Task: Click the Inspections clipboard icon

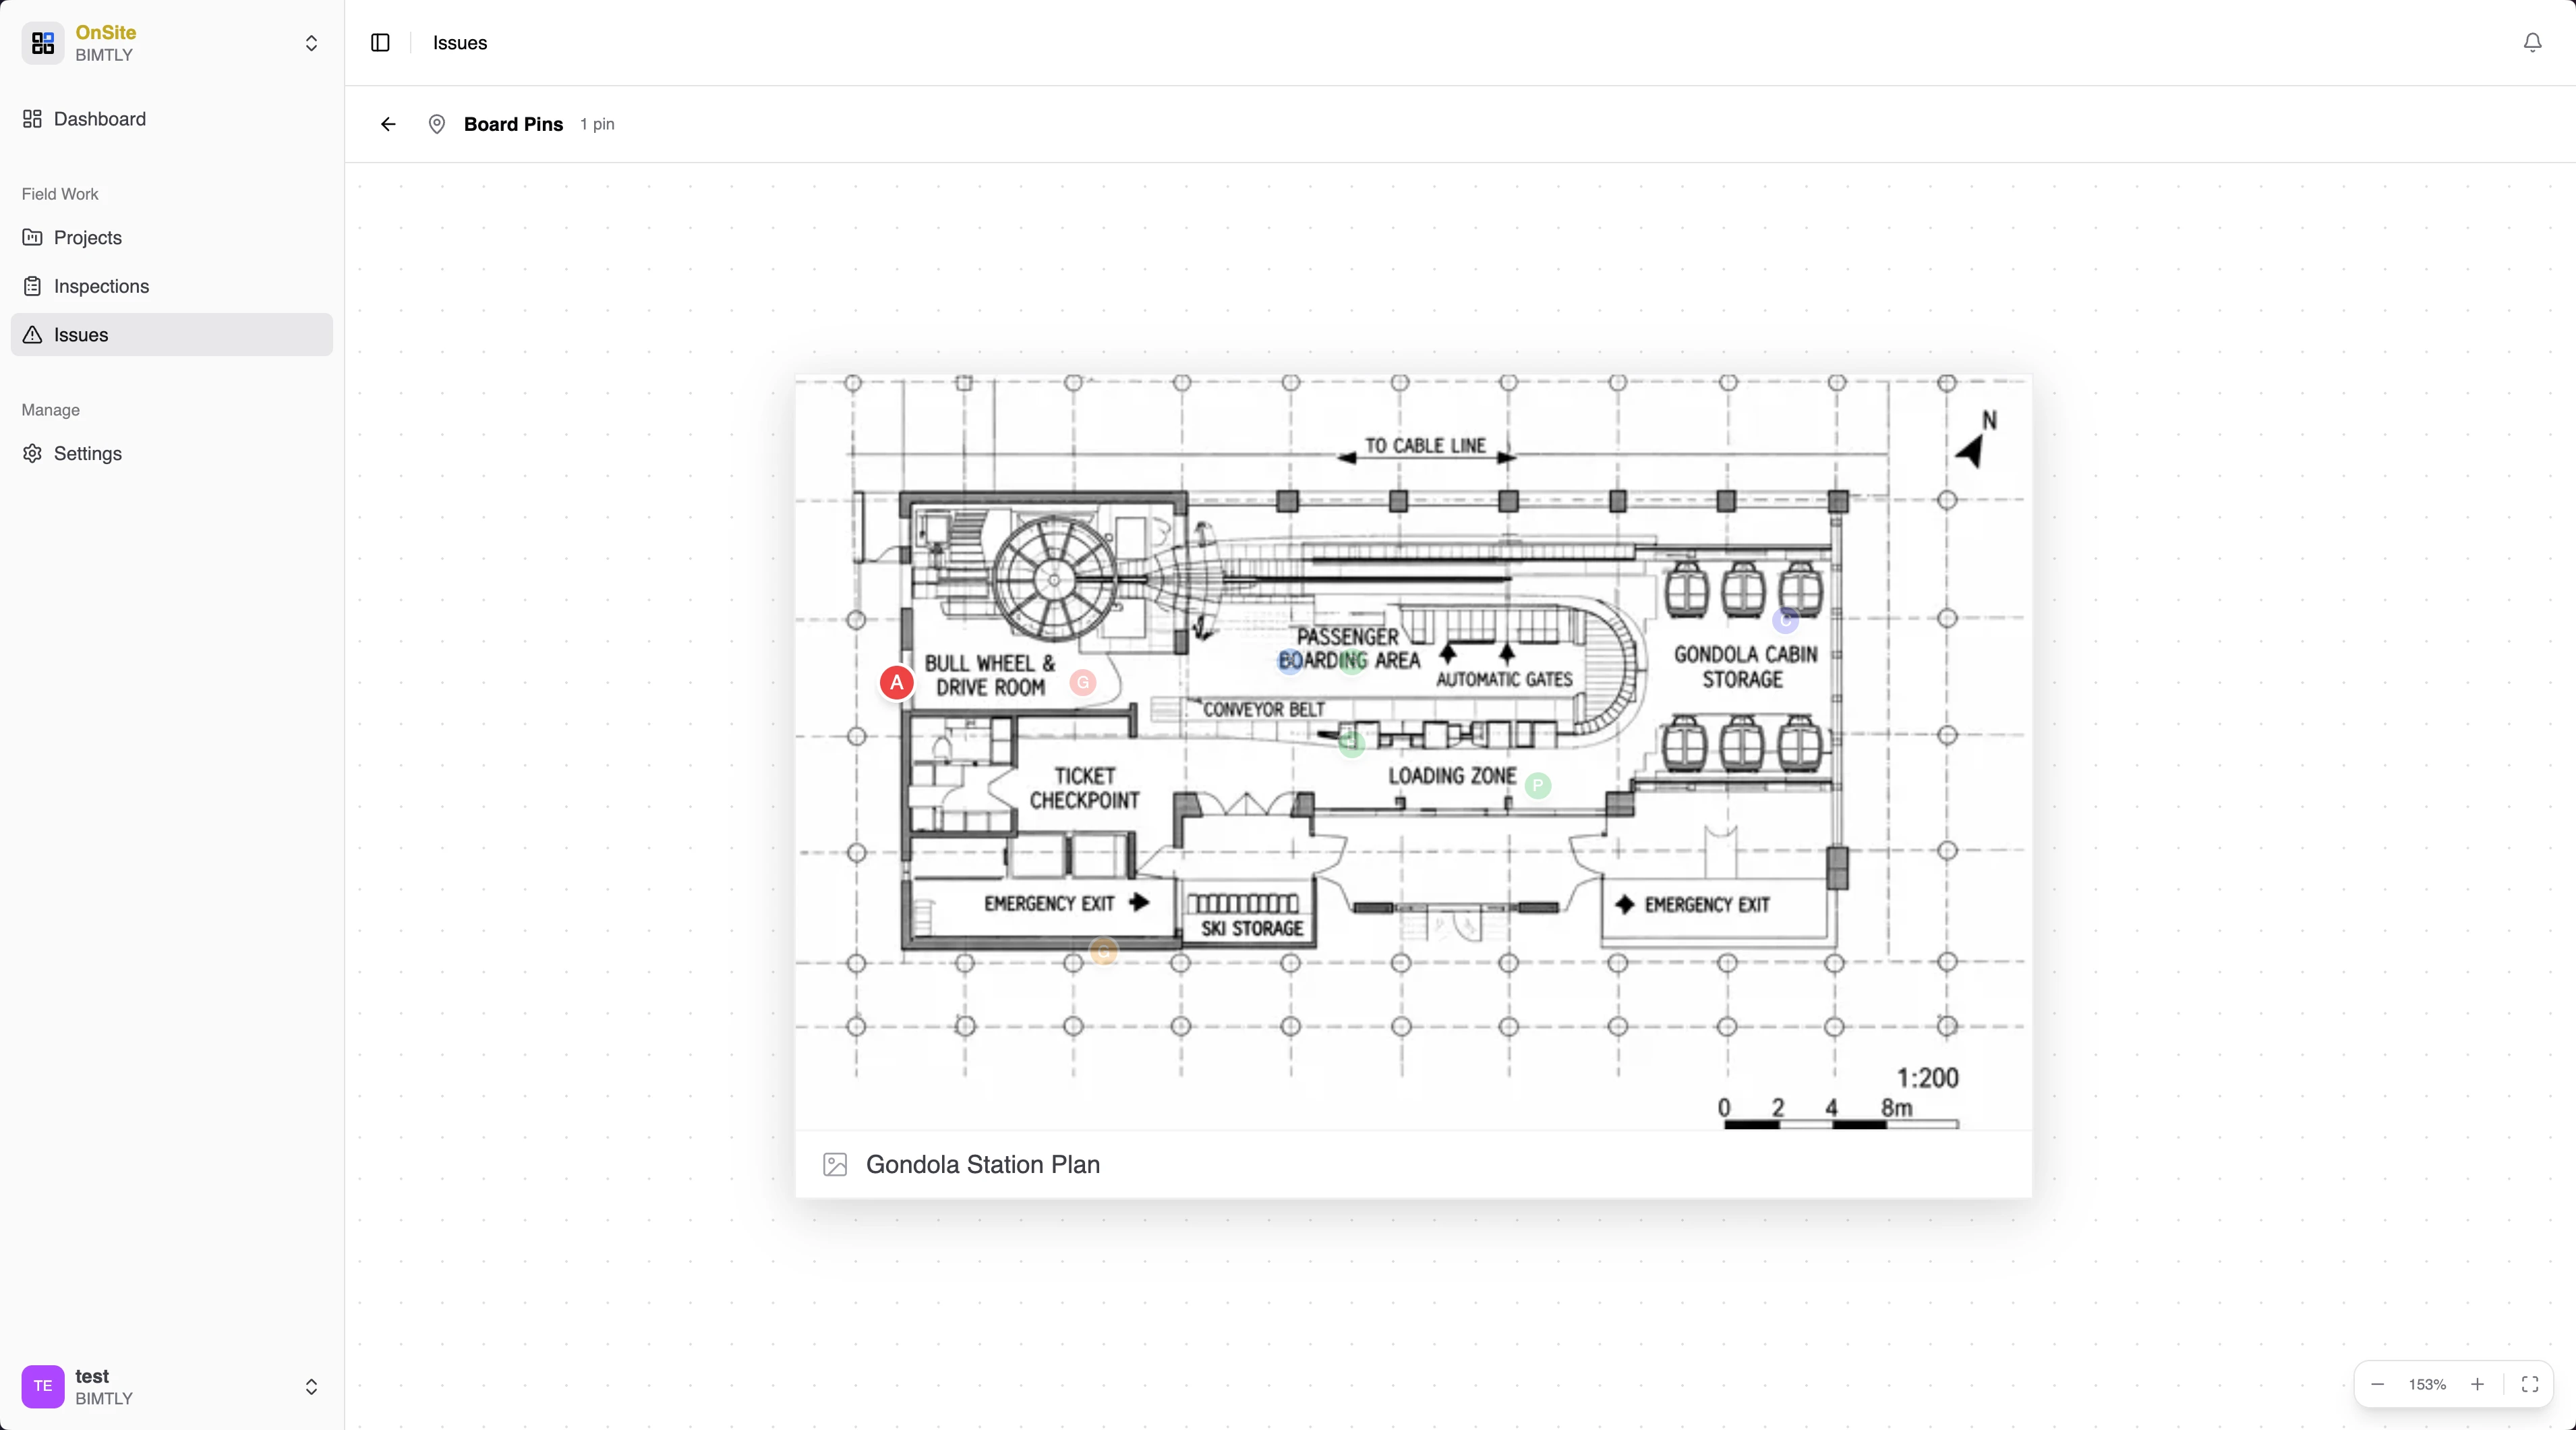Action: [31, 286]
